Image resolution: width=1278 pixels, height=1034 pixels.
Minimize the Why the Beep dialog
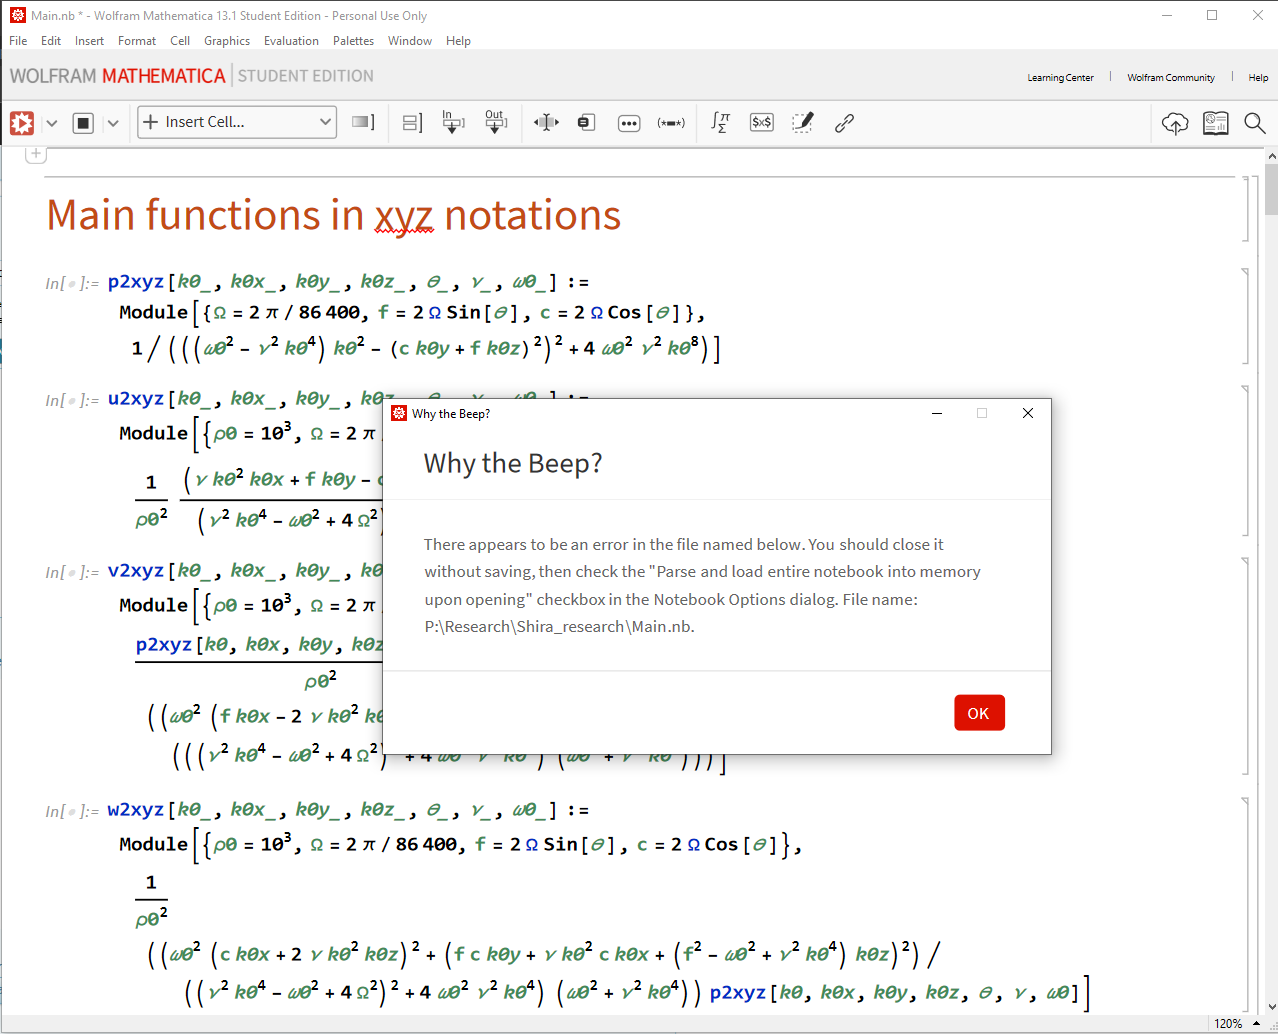click(937, 413)
